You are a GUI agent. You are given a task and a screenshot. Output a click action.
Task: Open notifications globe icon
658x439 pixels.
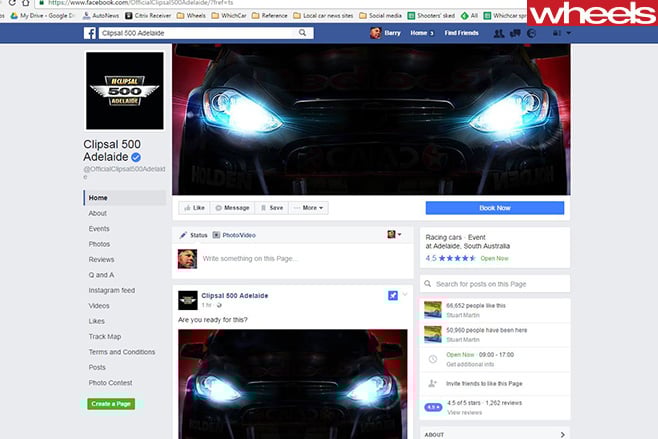(x=531, y=33)
